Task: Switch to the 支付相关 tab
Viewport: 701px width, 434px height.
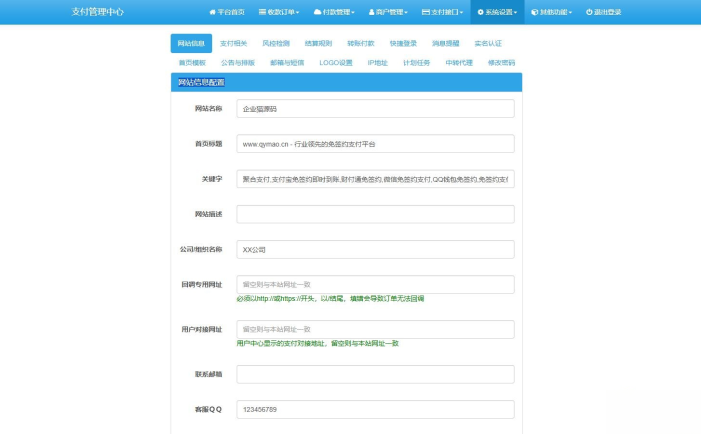Action: point(233,43)
